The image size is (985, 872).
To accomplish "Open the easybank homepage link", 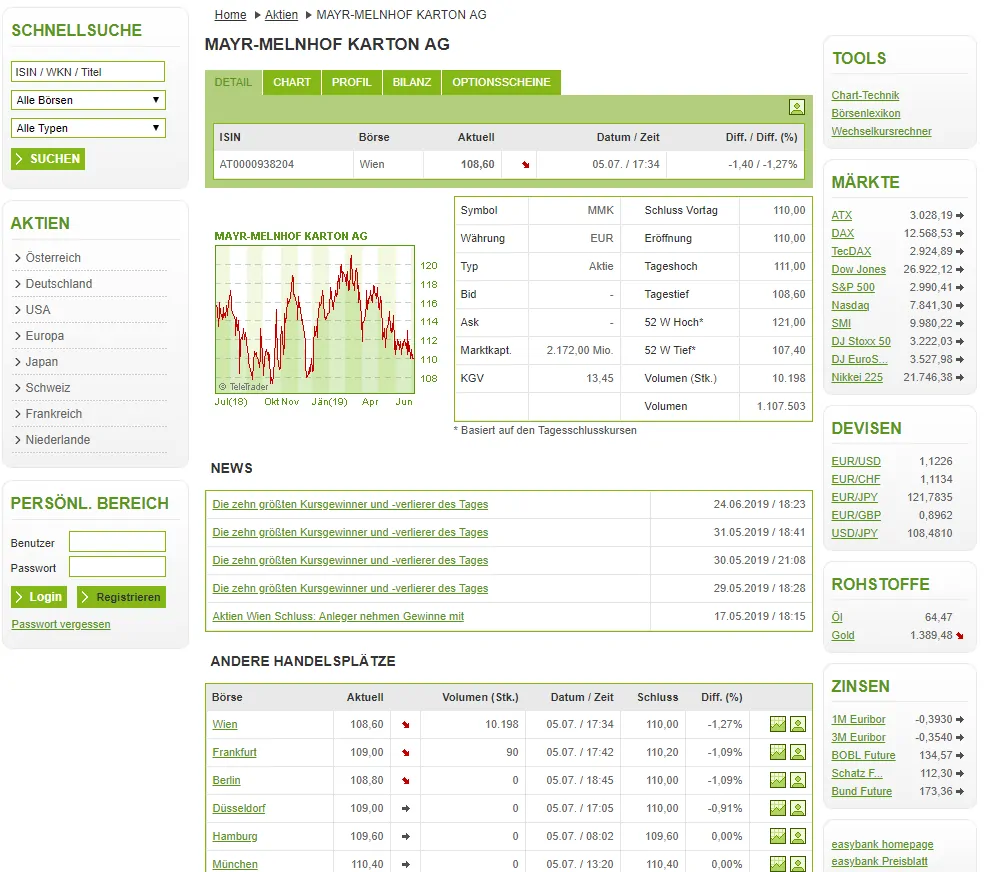I will coord(882,845).
